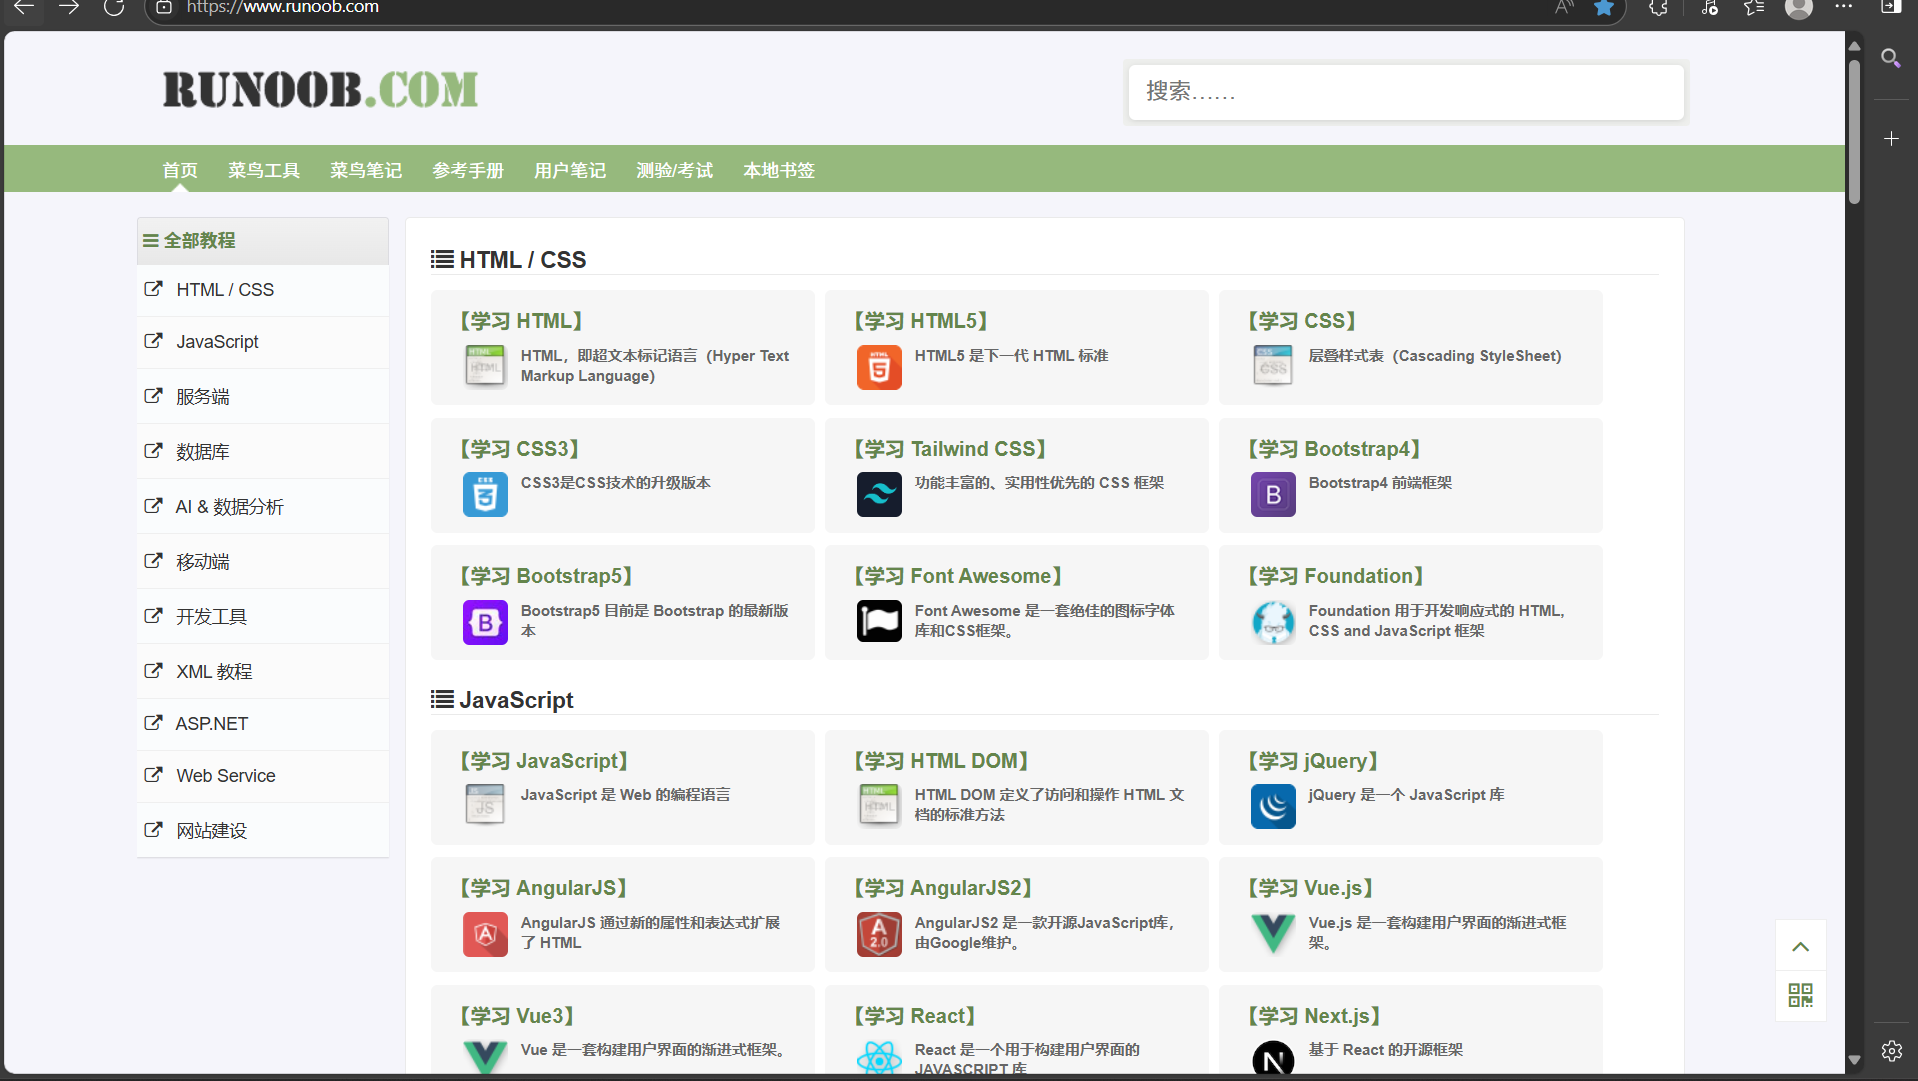Click the RUNOOB.COM site logo
This screenshot has height=1081, width=1918.
coord(320,90)
